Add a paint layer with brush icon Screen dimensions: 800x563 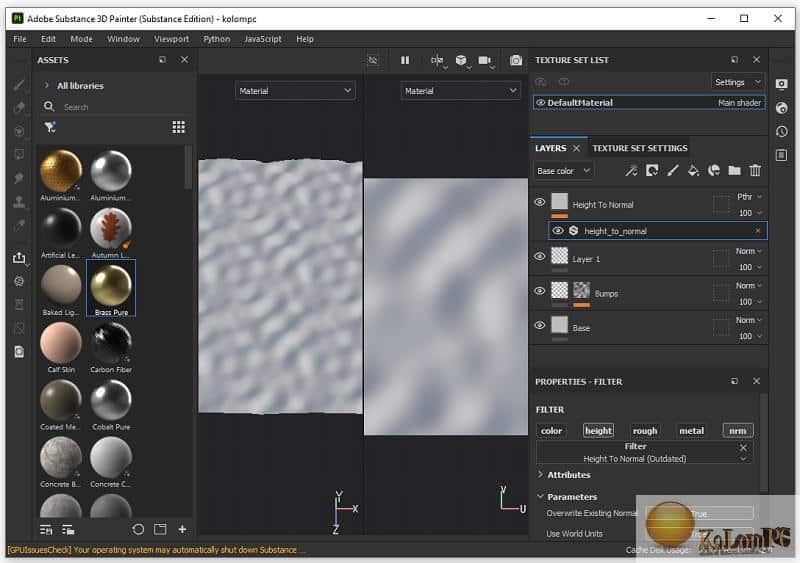672,170
